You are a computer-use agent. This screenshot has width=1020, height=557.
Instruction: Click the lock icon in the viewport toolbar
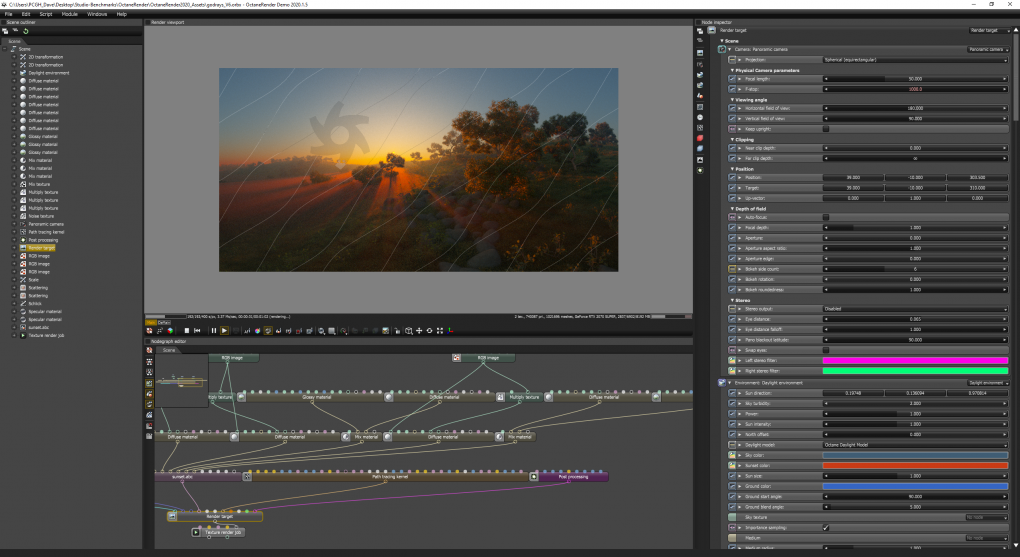click(397, 331)
